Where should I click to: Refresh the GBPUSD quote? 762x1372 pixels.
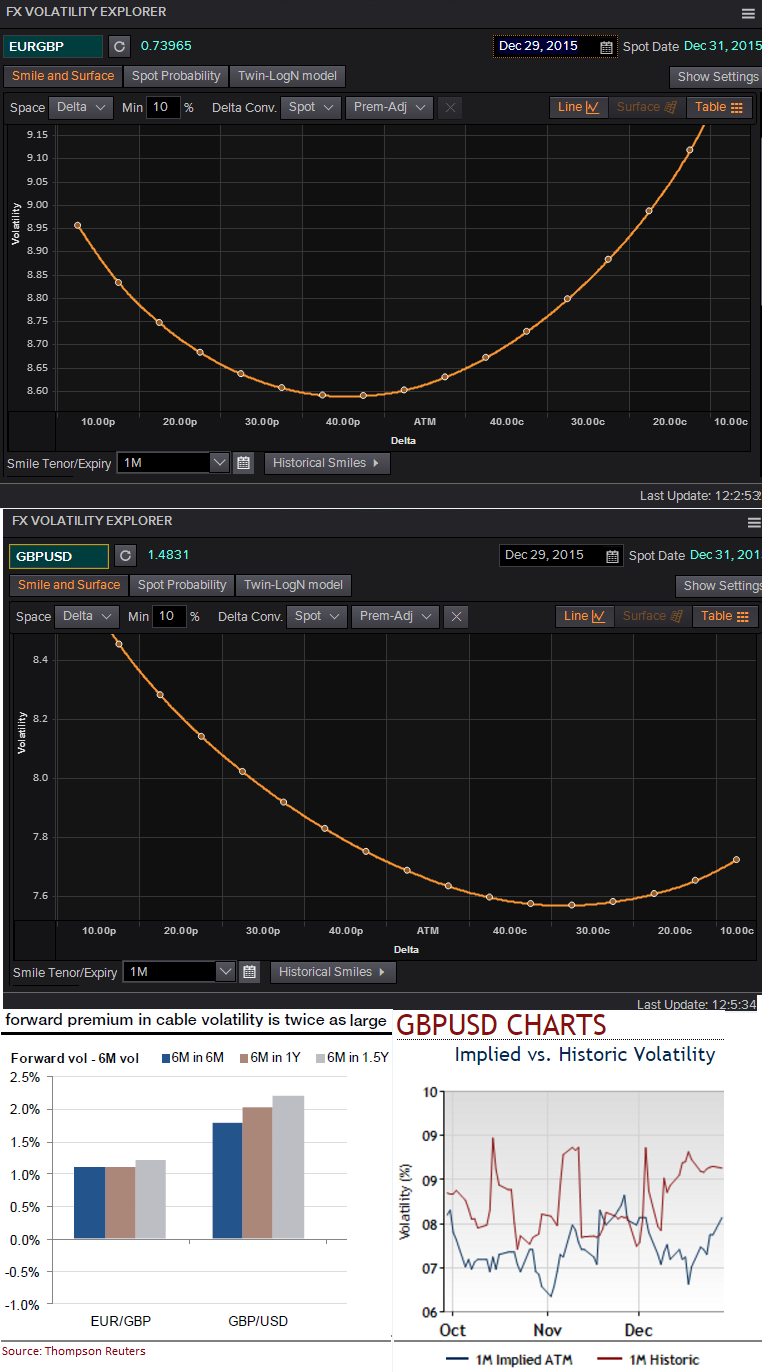(125, 555)
